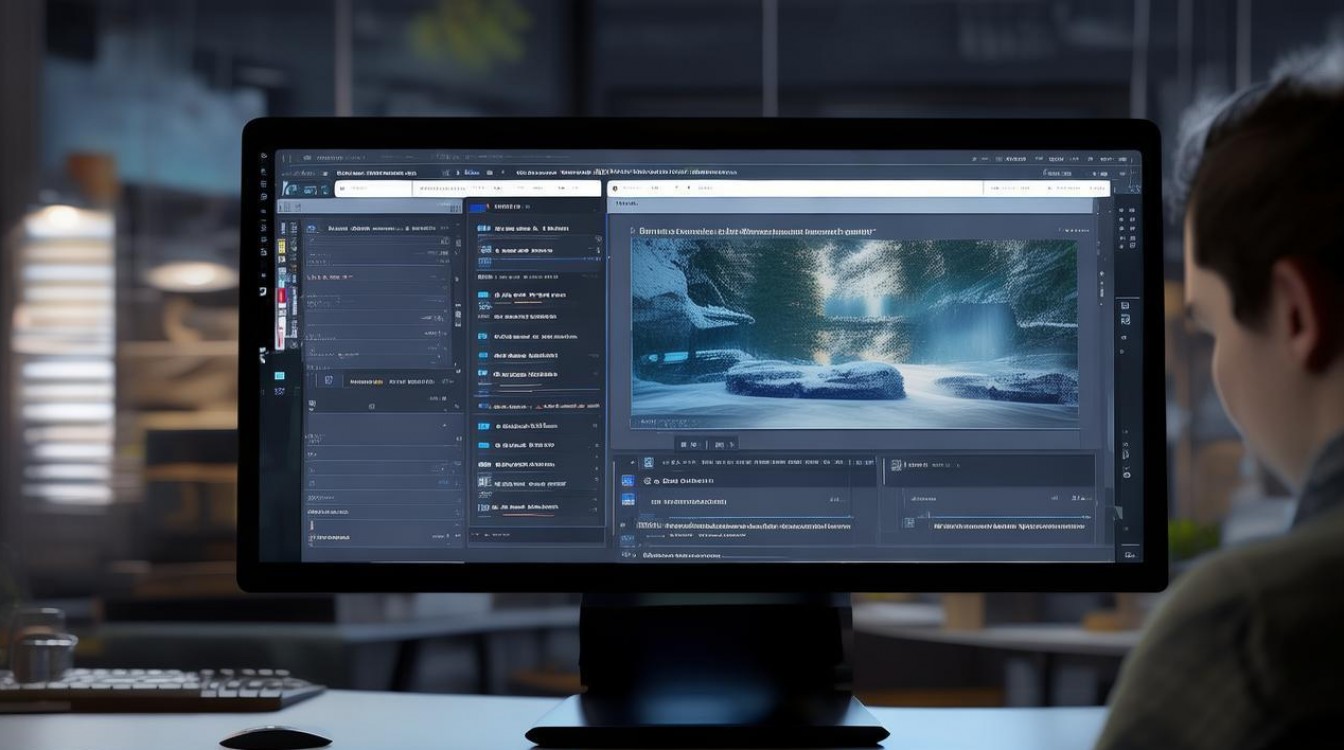1344x750 pixels.
Task: Click the stacked icon pair on the right edge sidebar
Action: tap(1124, 312)
